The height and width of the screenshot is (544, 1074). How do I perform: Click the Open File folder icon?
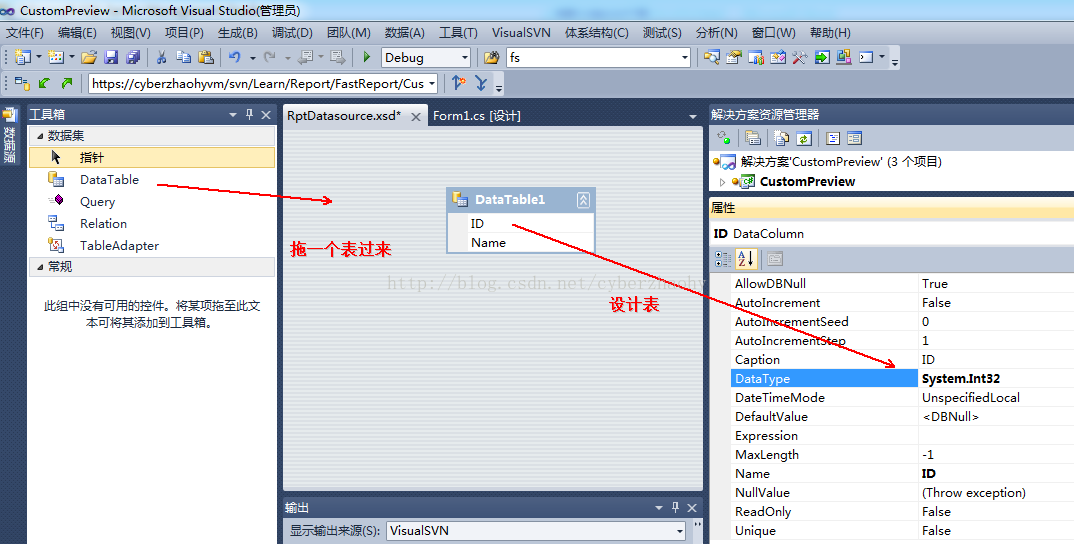point(89,58)
